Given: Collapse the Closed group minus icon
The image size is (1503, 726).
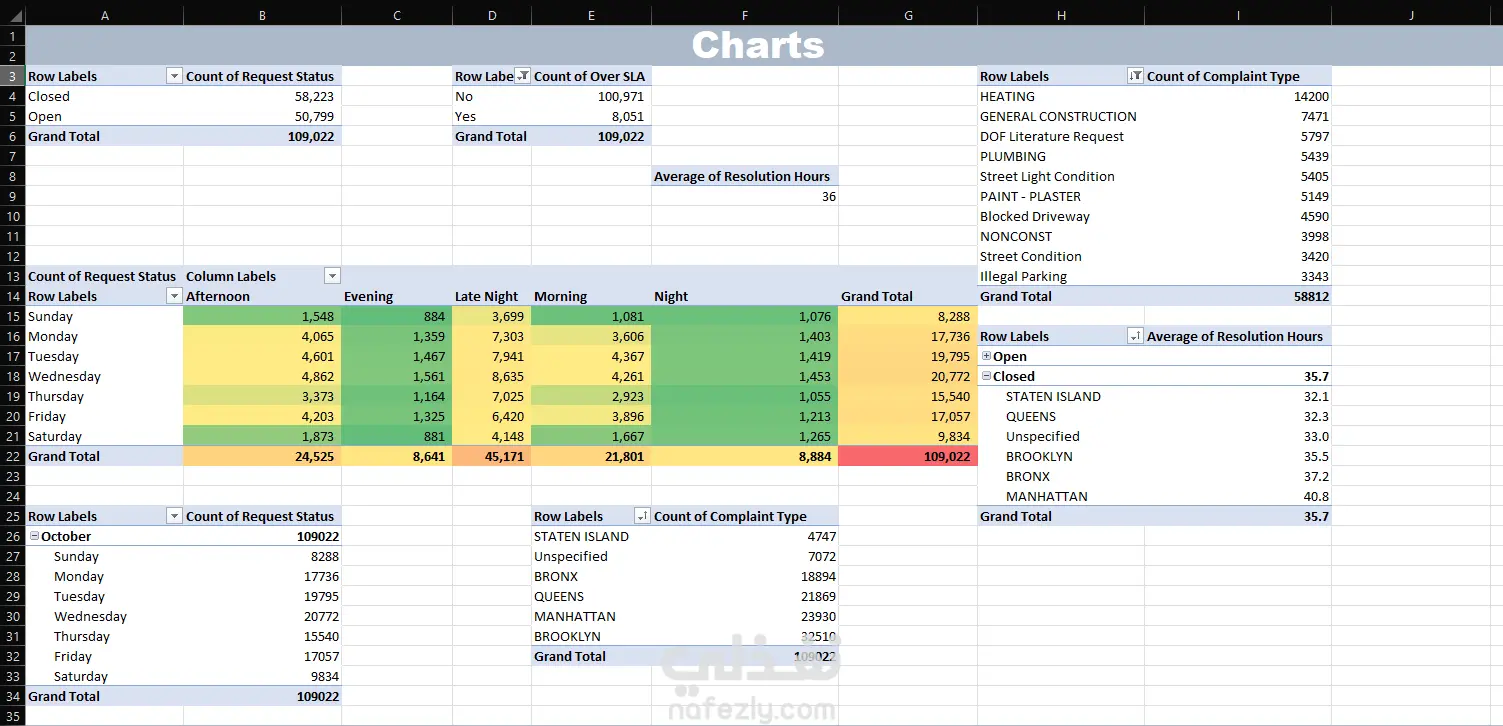Looking at the screenshot, I should (986, 376).
